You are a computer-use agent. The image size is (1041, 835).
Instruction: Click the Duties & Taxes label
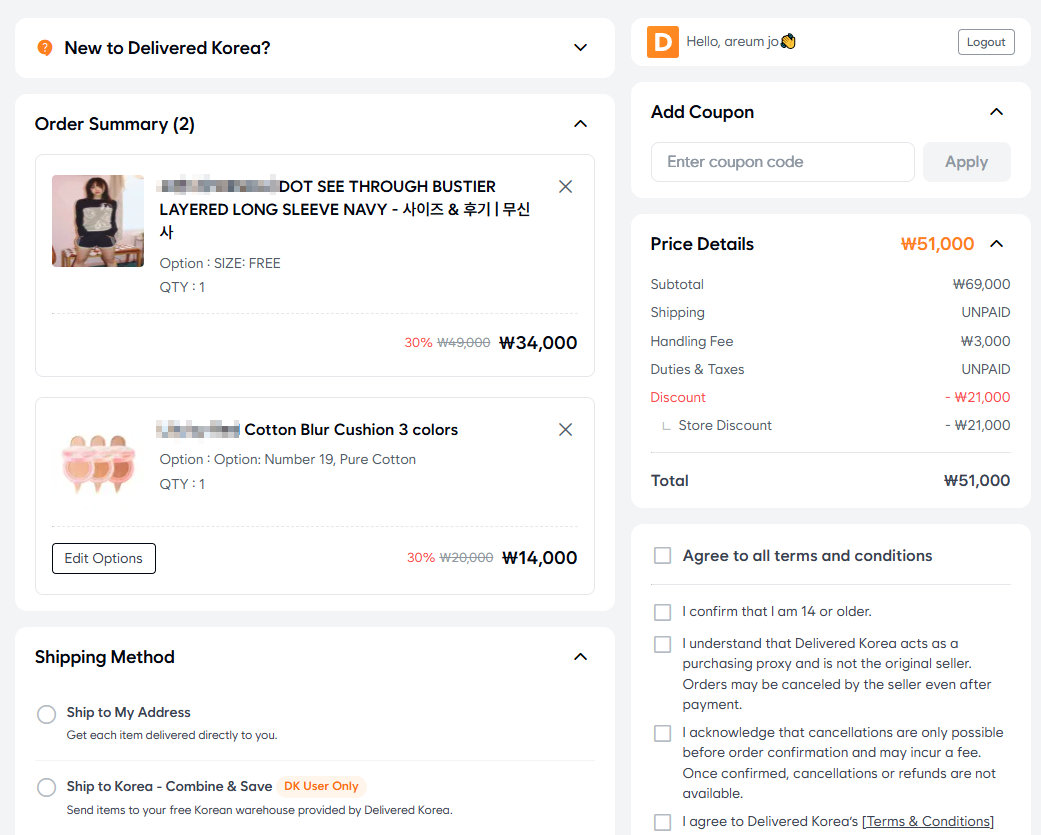pyautogui.click(x=697, y=370)
